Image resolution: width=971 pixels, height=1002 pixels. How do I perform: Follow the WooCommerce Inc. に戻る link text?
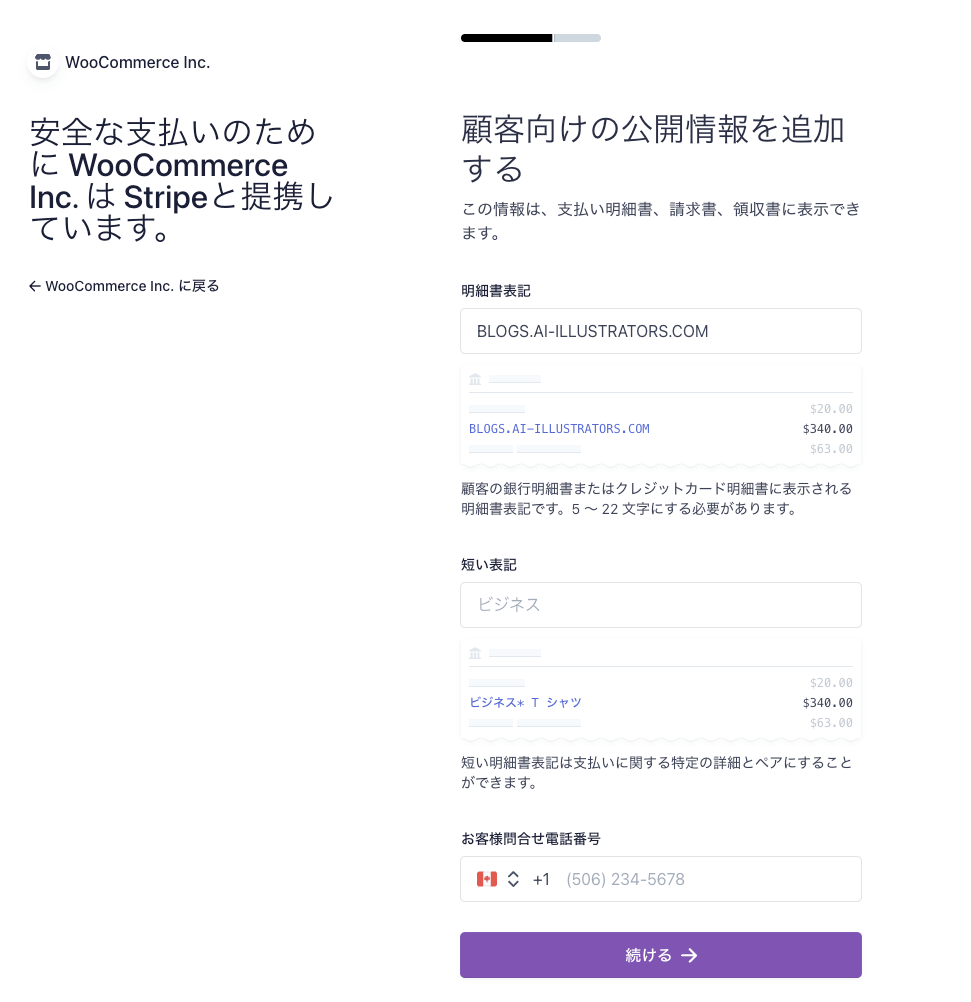point(132,286)
